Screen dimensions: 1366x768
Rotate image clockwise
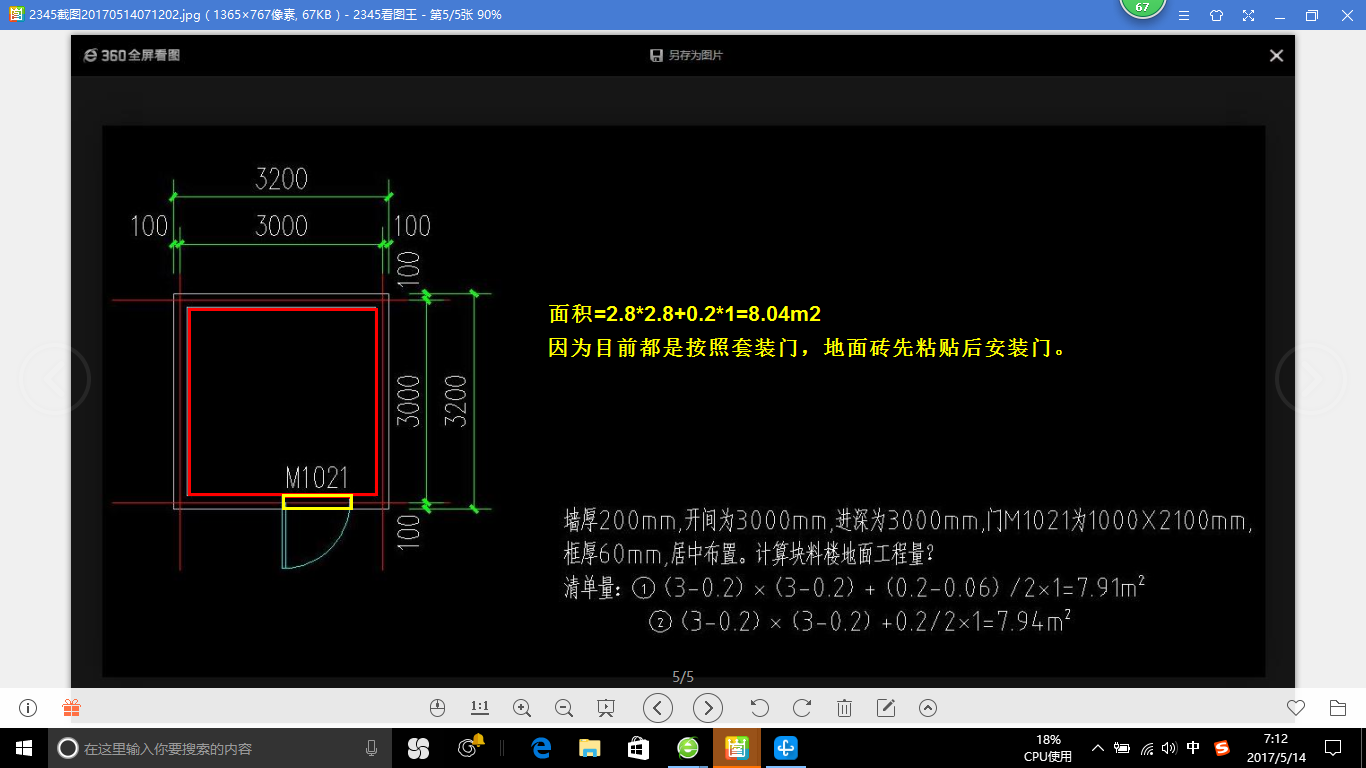[801, 708]
